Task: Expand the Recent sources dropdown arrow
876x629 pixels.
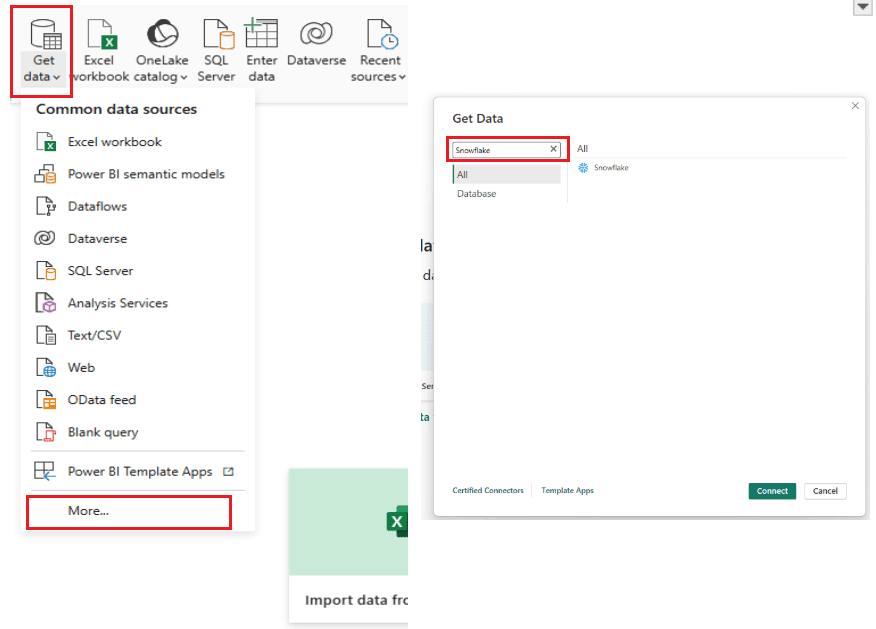Action: point(402,77)
